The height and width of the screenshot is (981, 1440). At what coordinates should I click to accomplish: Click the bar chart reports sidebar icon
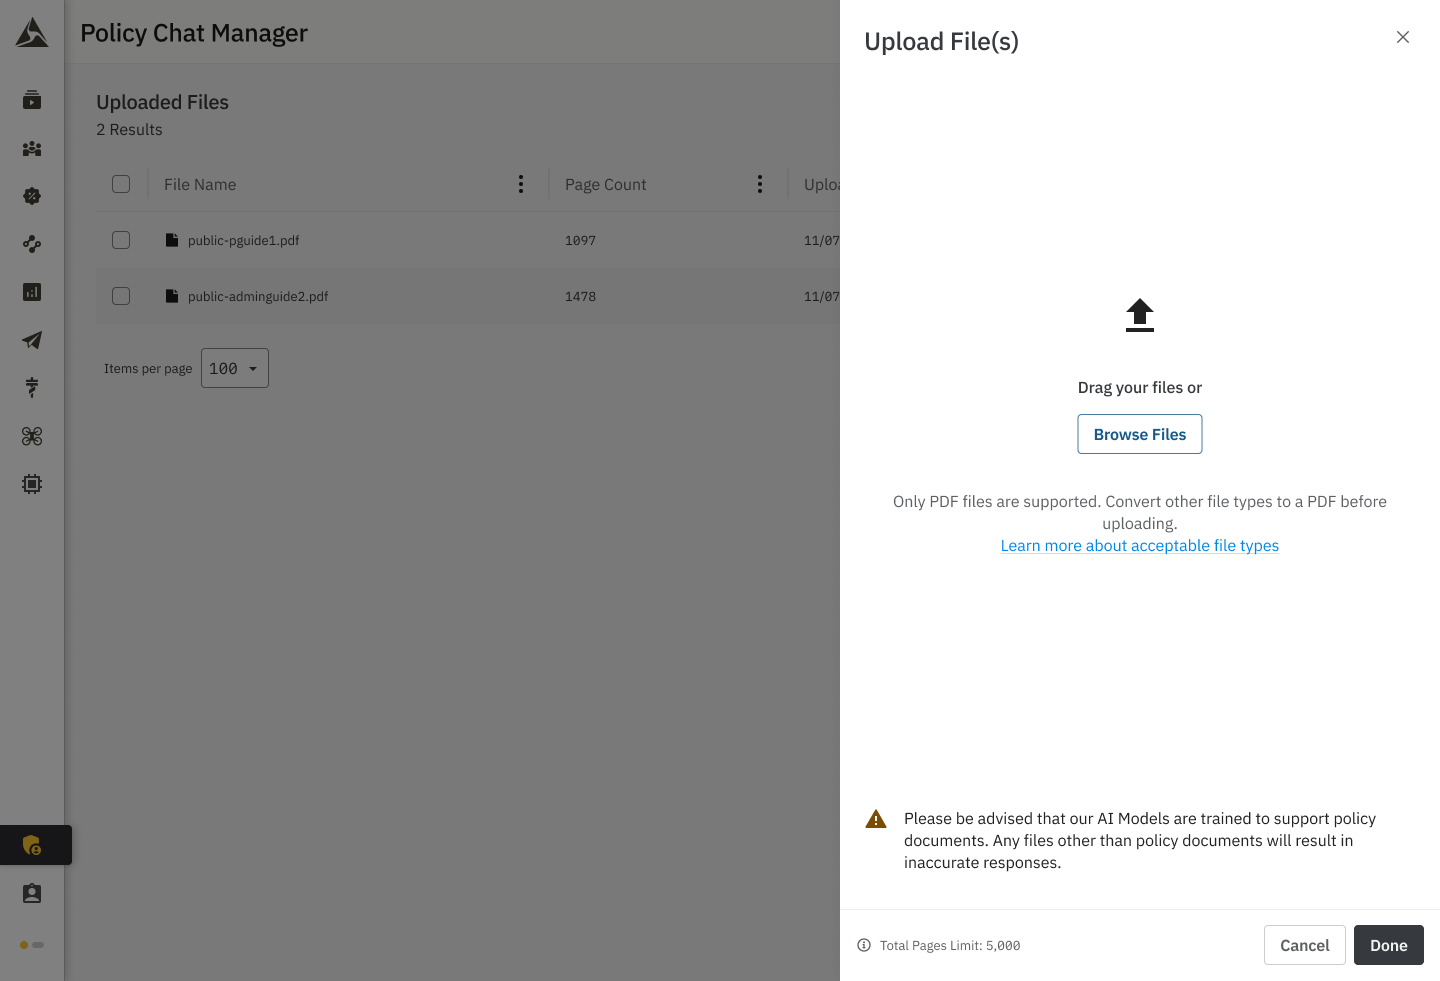[x=32, y=292]
